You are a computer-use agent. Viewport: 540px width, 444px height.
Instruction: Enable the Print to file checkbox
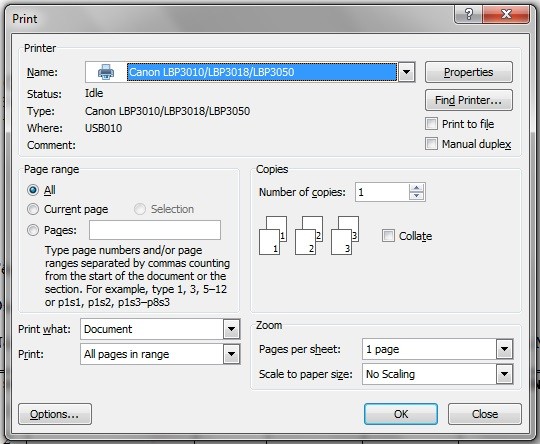[431, 124]
